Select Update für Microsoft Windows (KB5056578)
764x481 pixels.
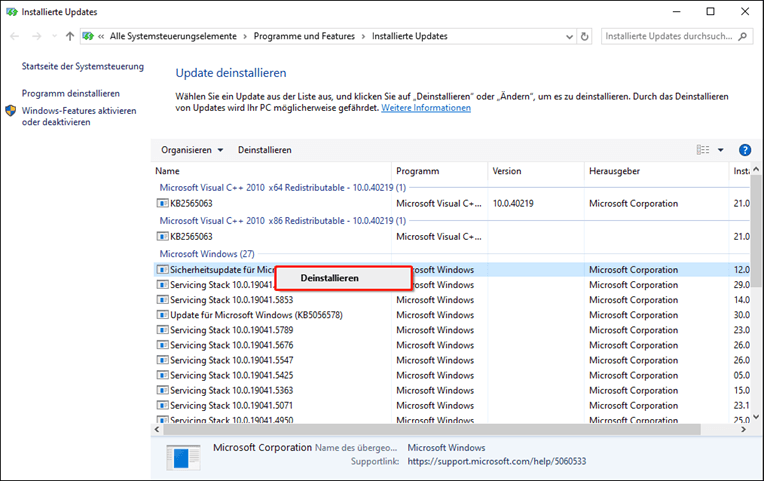(x=256, y=315)
